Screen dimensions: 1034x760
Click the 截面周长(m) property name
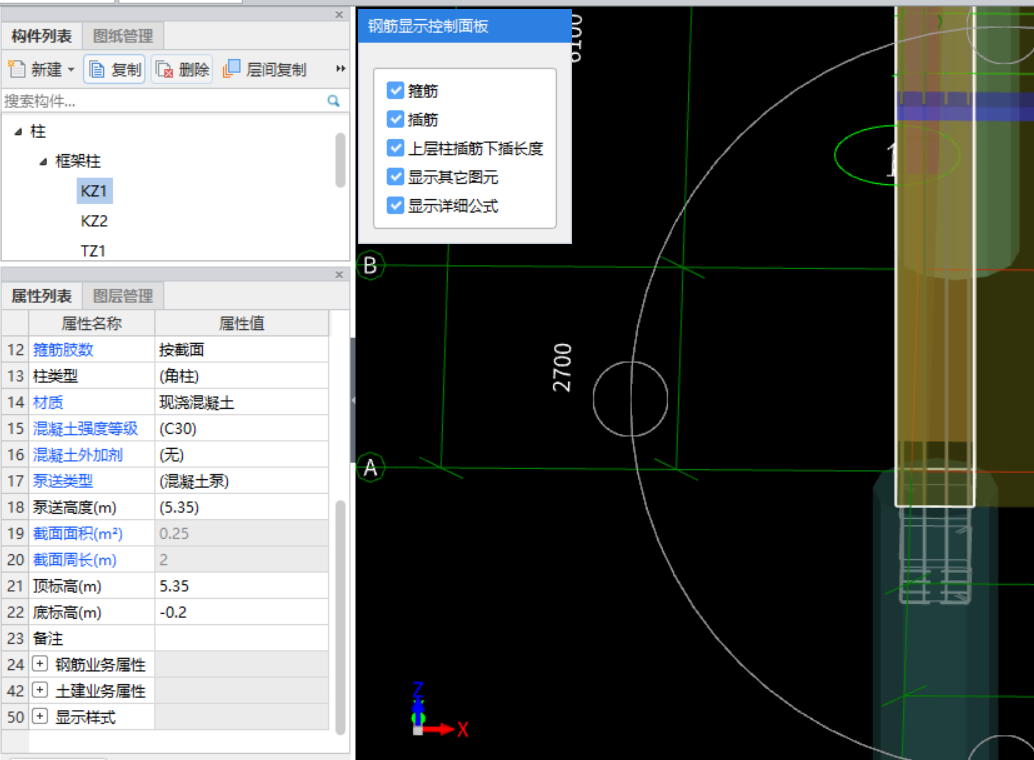pos(75,559)
